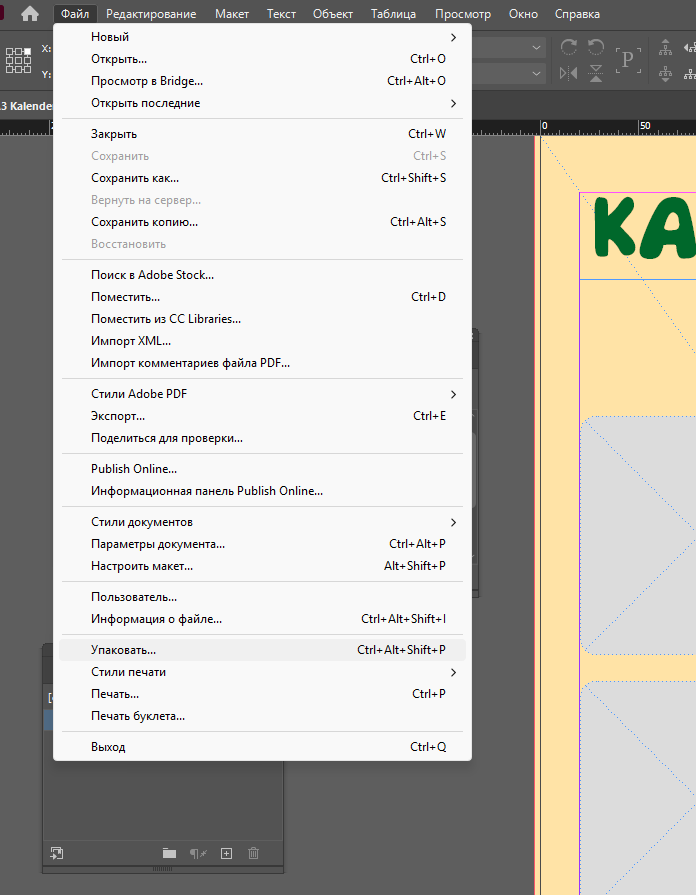Open the Редактирование menu
The height and width of the screenshot is (895, 696).
[151, 14]
